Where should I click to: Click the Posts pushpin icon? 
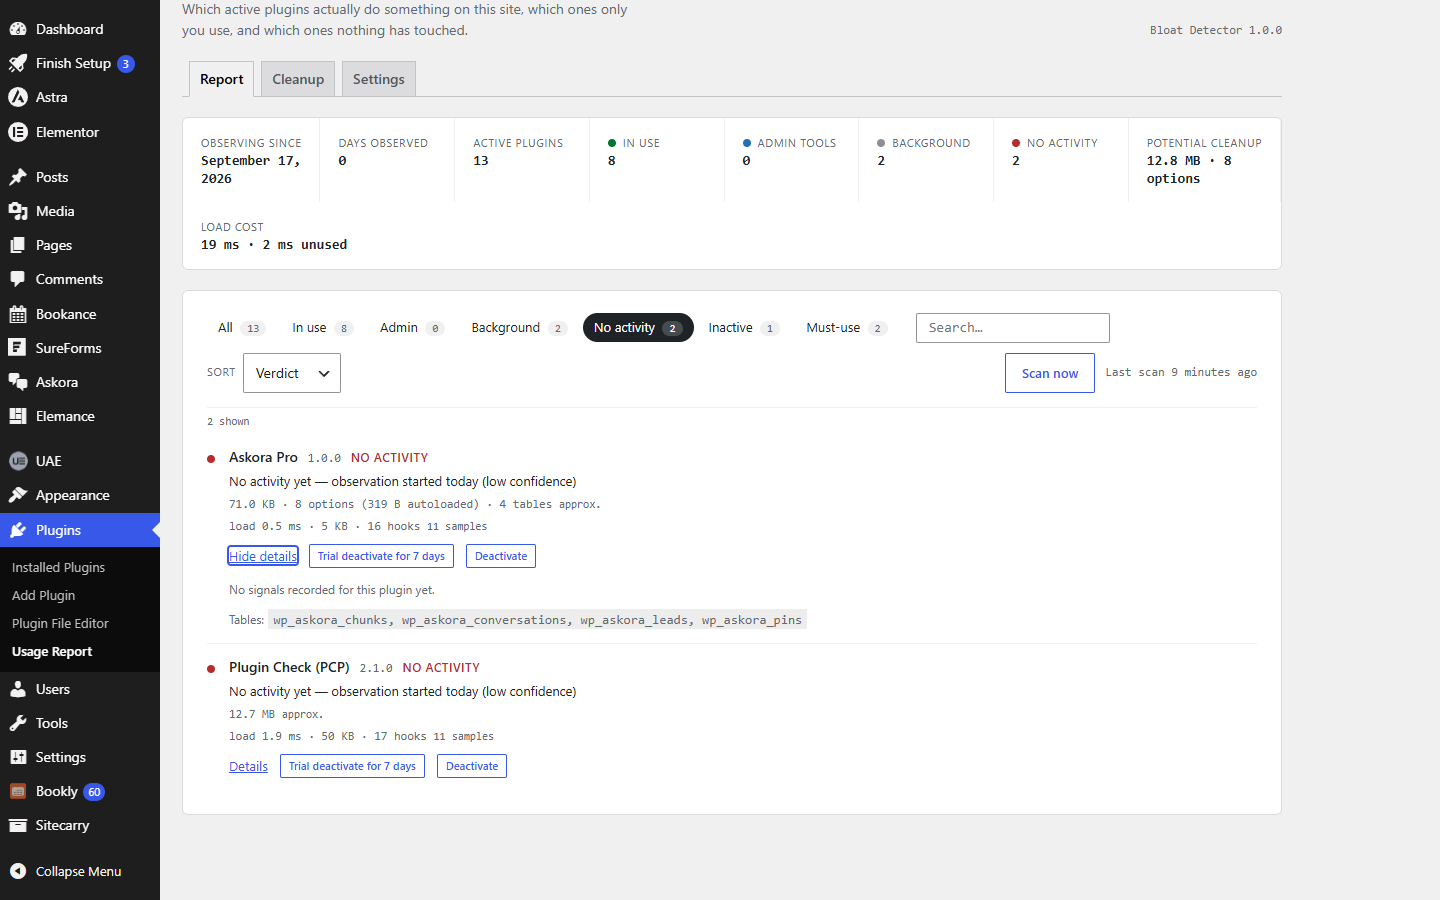(x=18, y=177)
